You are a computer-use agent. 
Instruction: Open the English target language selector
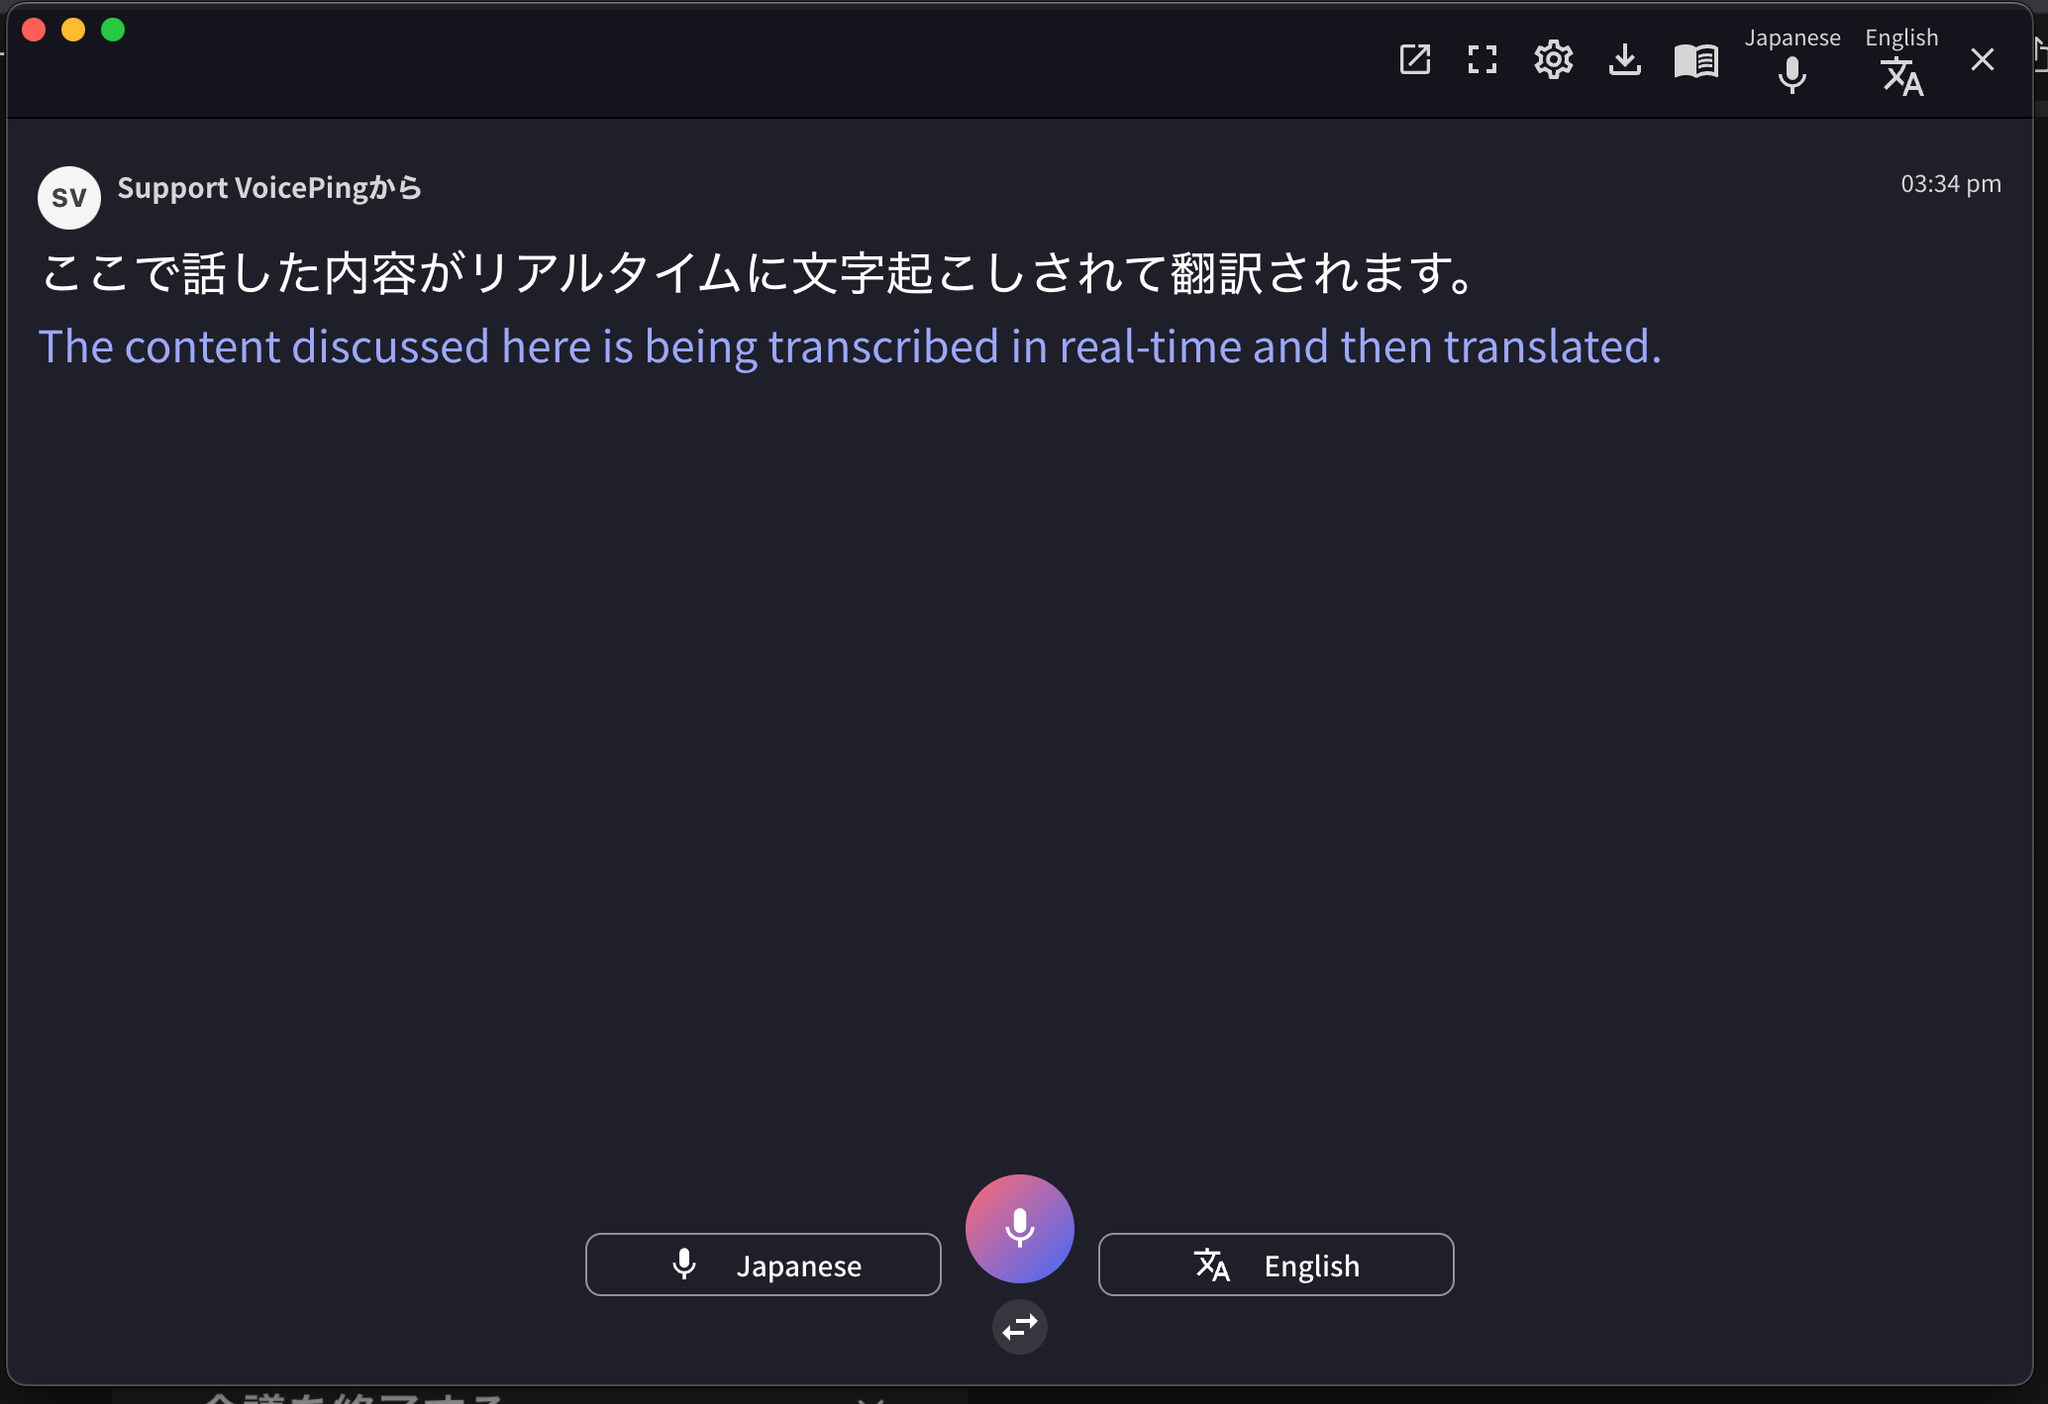(x=1275, y=1264)
